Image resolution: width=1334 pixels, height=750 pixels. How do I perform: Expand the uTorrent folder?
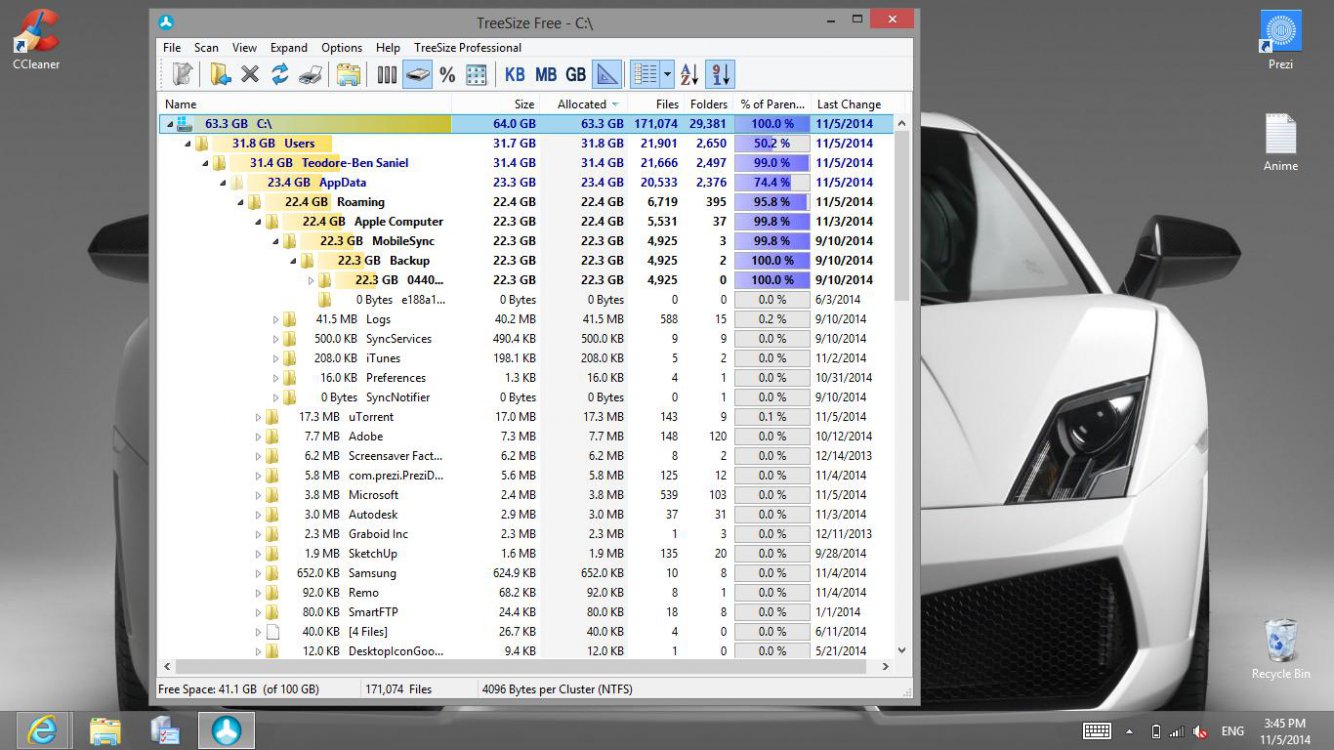tap(258, 417)
